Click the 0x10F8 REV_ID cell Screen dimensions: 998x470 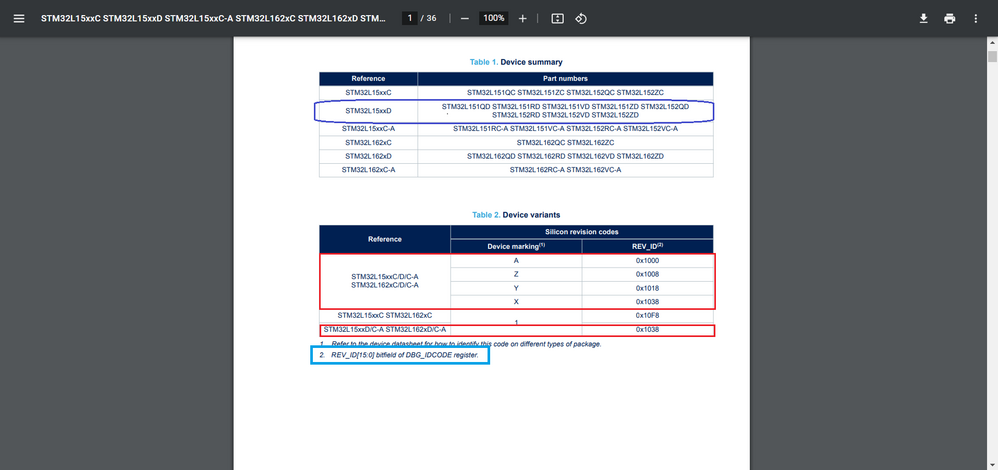(647, 316)
